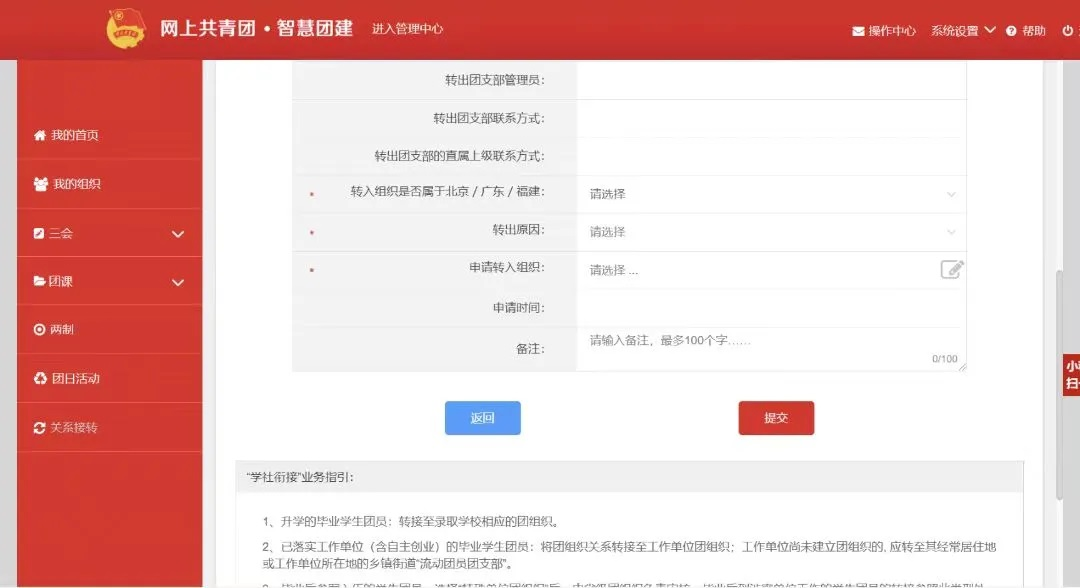Open 系统设置 dropdown in header
This screenshot has height=588, width=1080.
[x=963, y=31]
